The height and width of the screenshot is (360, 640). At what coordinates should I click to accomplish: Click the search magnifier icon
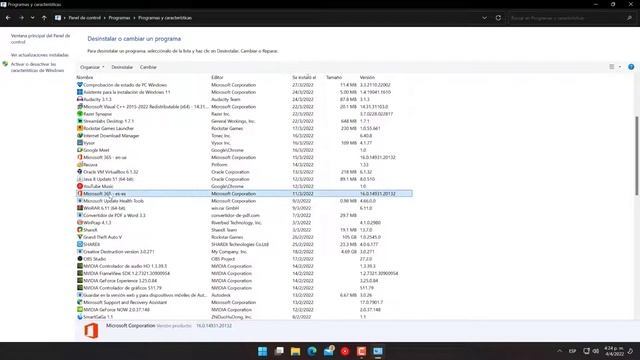click(629, 18)
